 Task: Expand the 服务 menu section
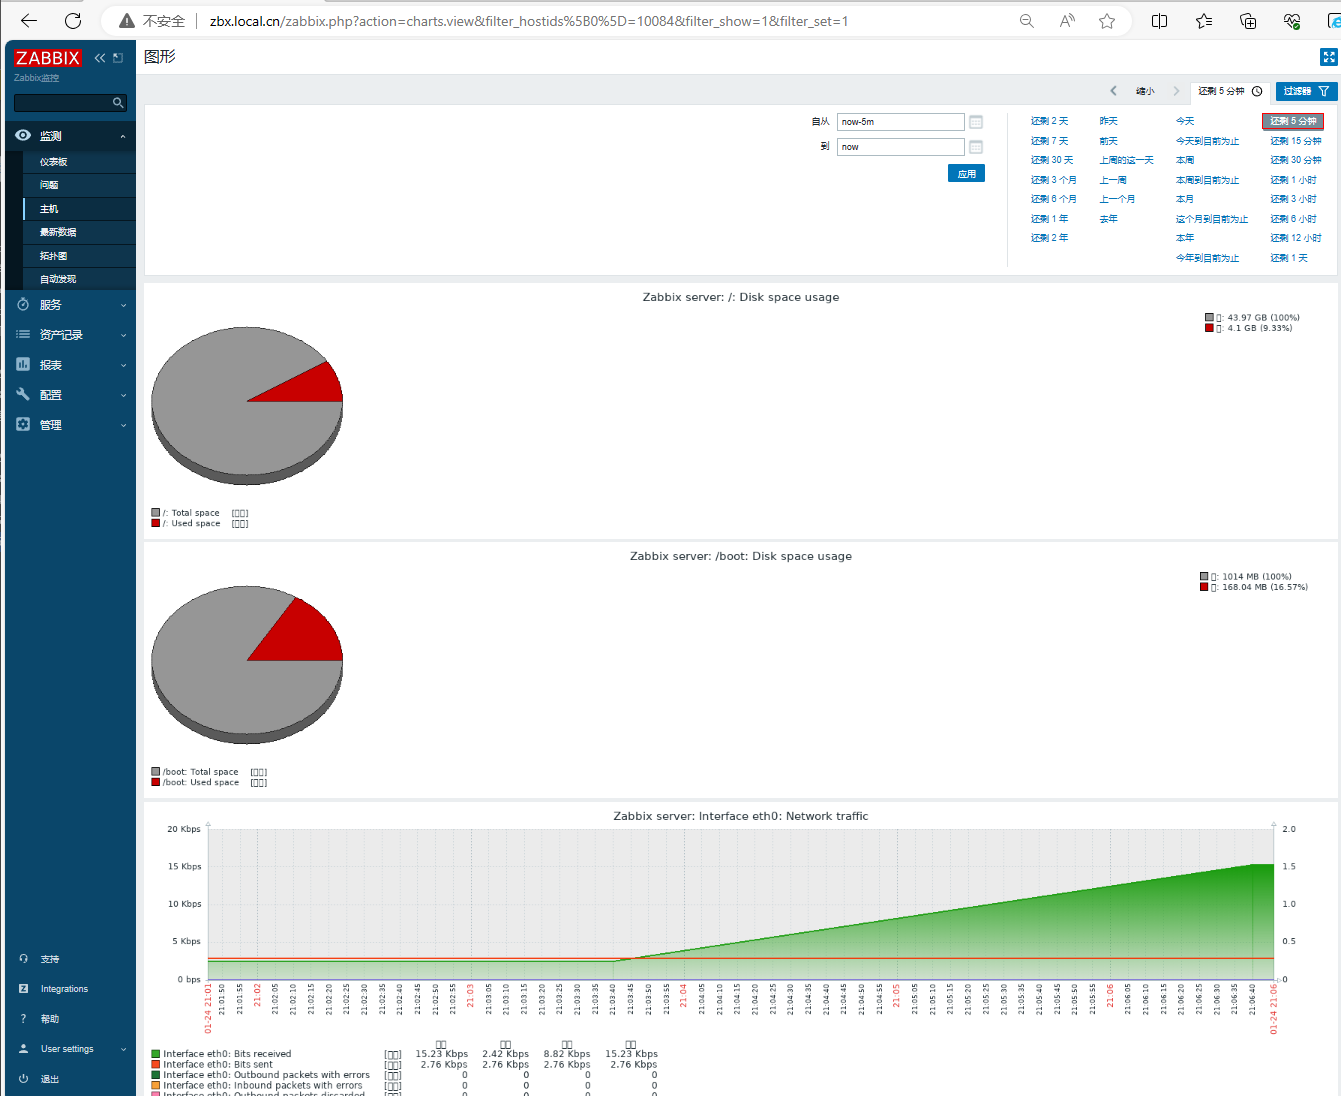[70, 305]
